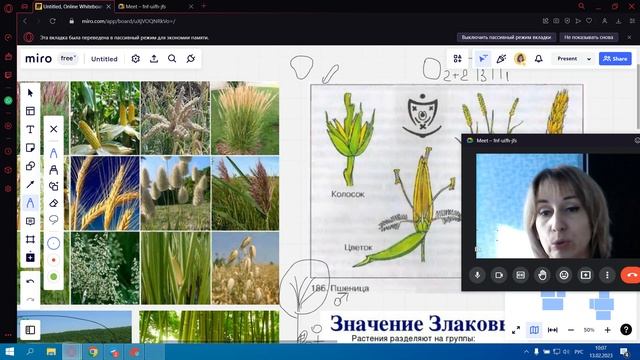Pick the small red pen color
Screen dimensions: 640x360
[x=53, y=260]
